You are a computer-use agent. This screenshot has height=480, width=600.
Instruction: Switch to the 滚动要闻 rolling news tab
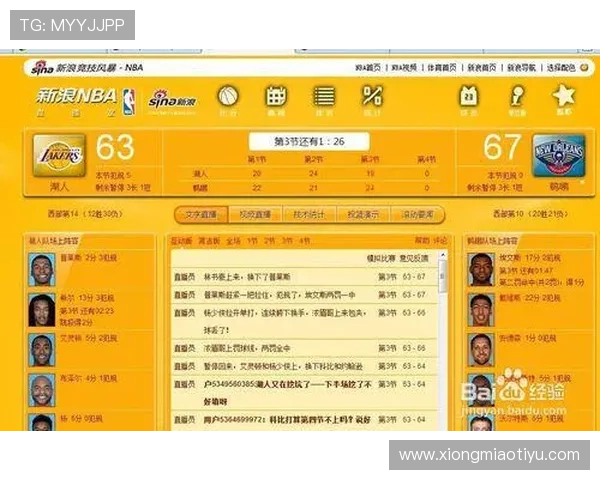(x=417, y=214)
